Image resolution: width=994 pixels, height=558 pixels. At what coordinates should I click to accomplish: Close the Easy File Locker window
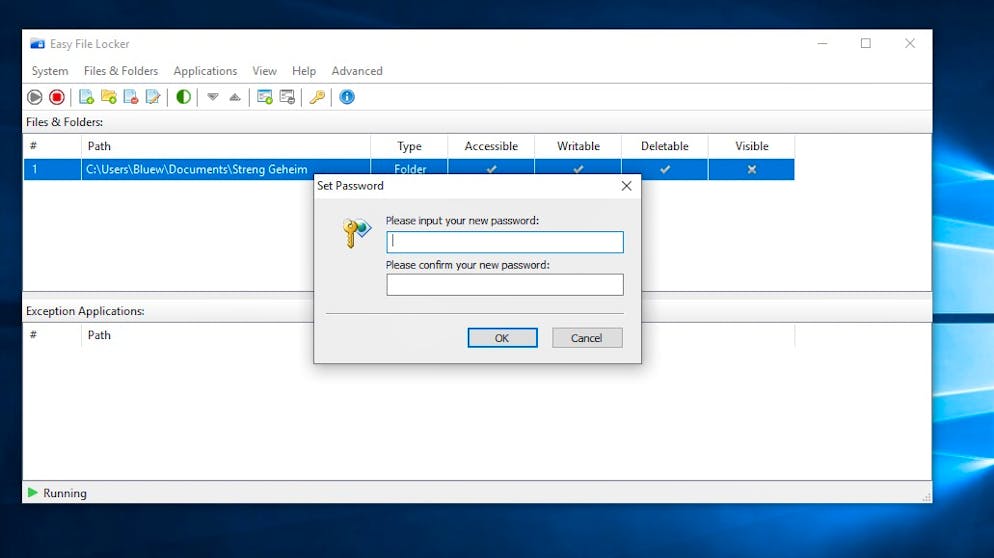coord(910,44)
